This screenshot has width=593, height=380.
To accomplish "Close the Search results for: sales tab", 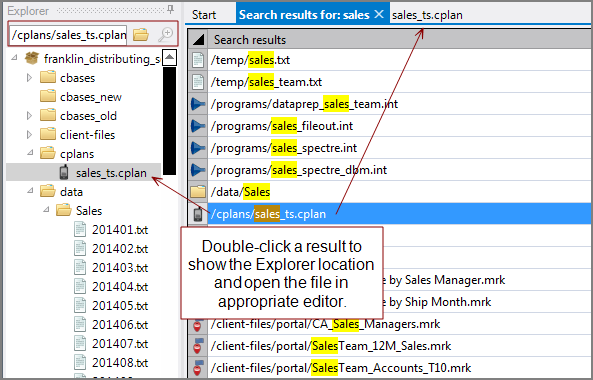I will 379,14.
